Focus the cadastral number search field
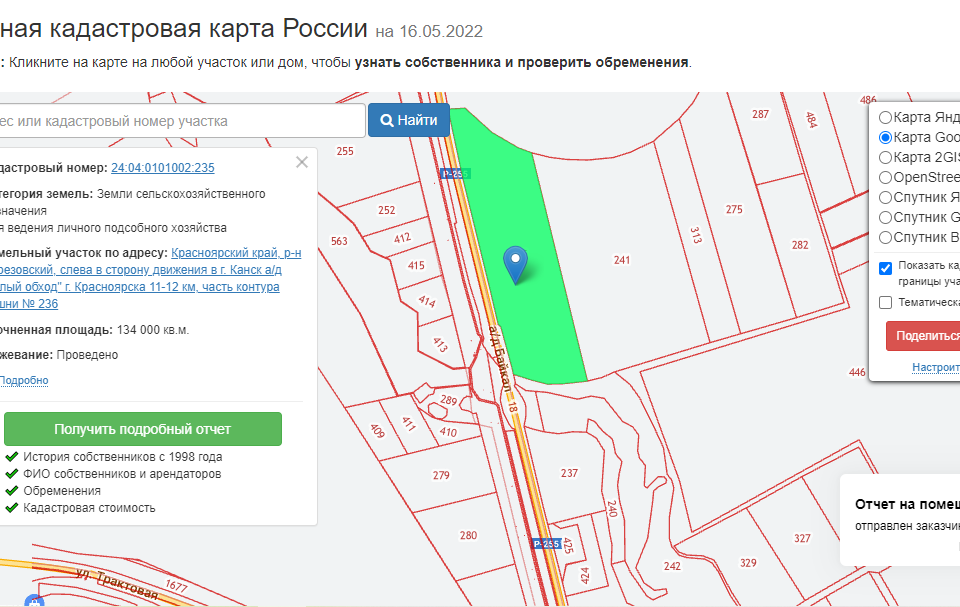The width and height of the screenshot is (960, 607). [180, 121]
